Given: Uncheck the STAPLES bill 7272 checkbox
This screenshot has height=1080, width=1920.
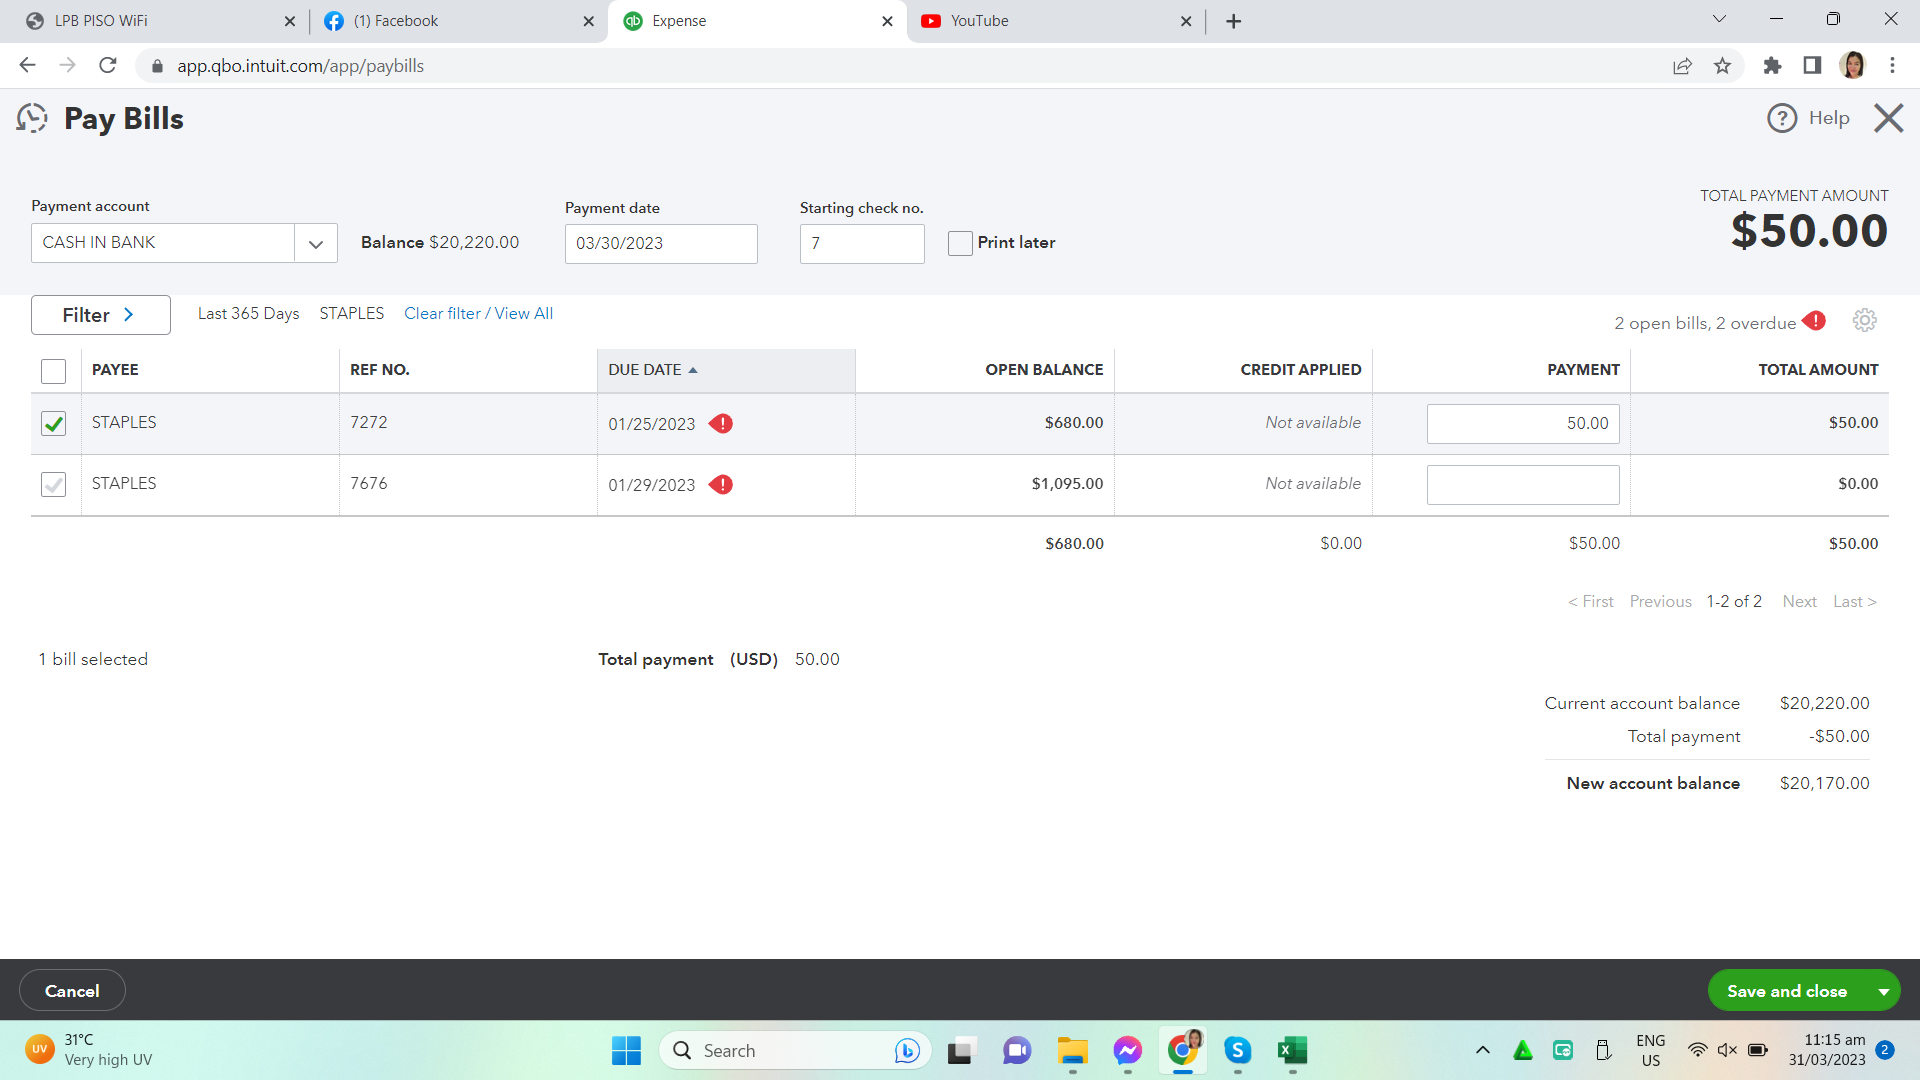Looking at the screenshot, I should [x=53, y=424].
